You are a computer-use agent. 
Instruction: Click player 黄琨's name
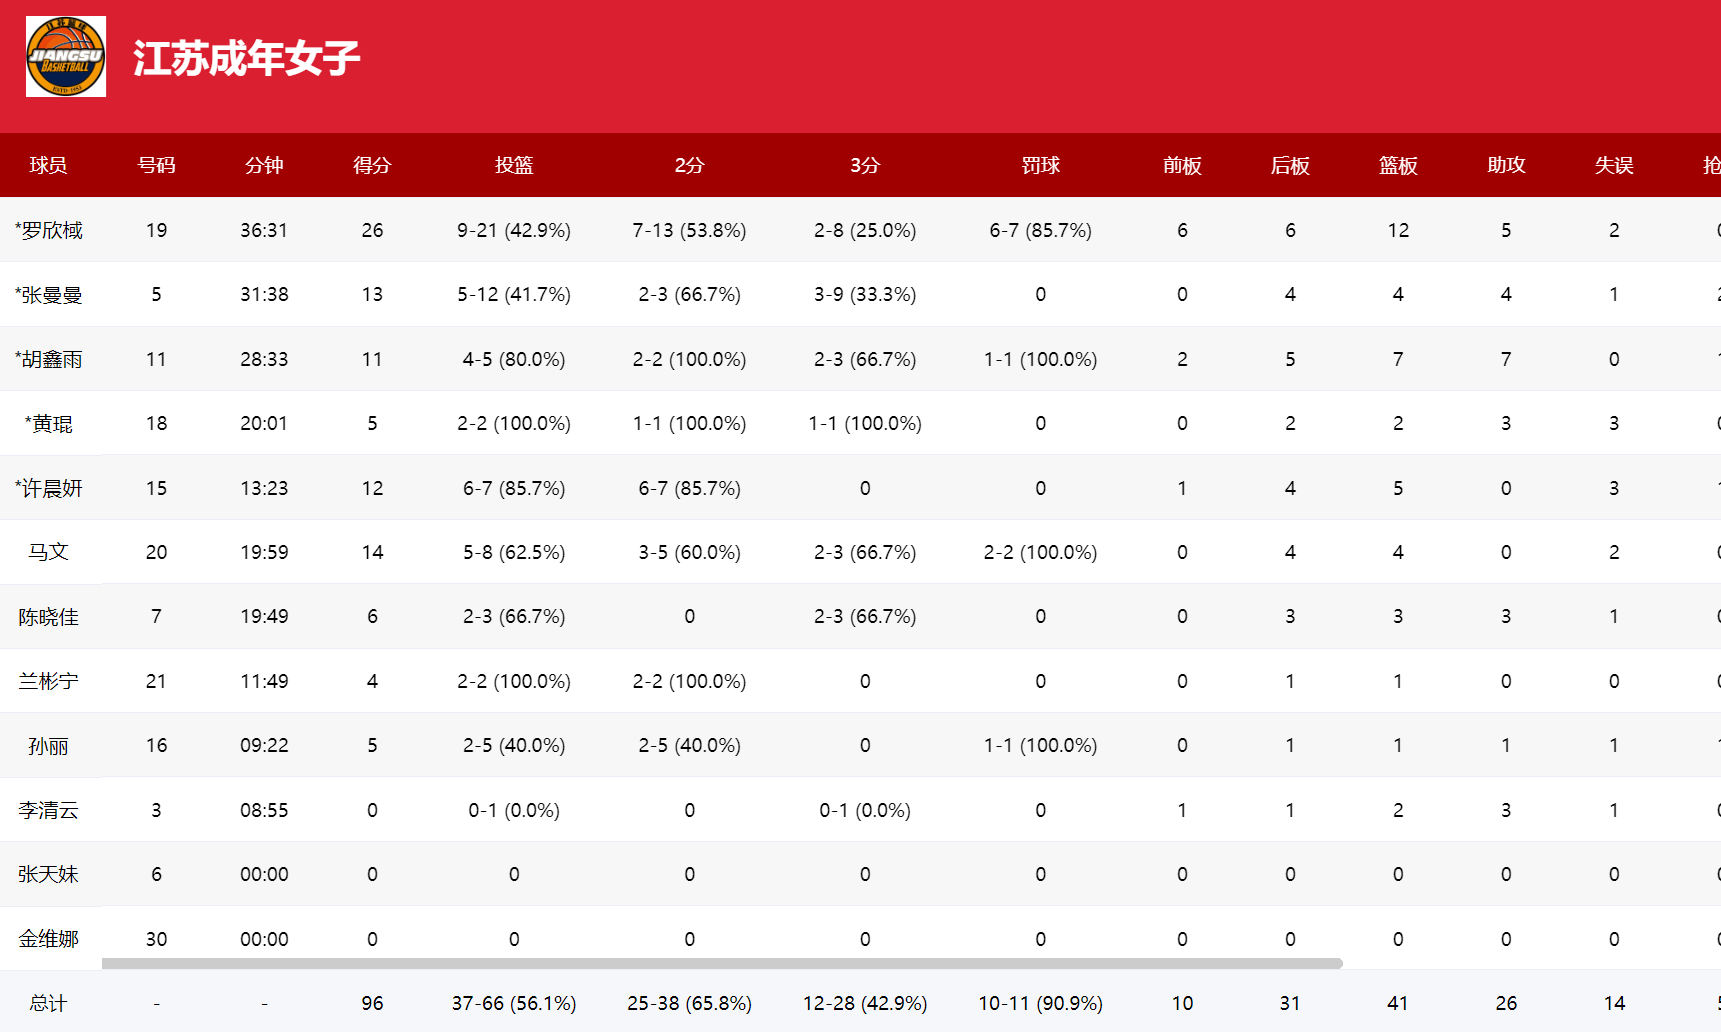tap(50, 424)
